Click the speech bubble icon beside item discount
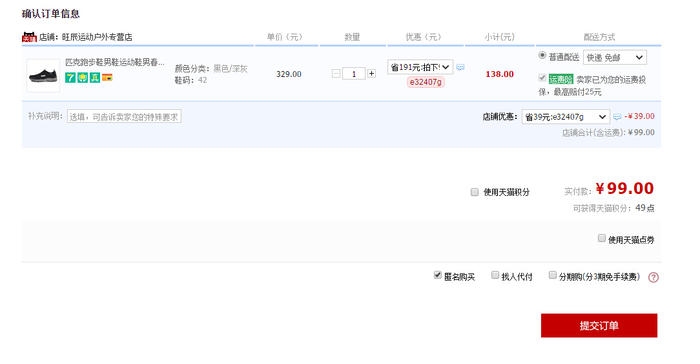 click(x=460, y=67)
